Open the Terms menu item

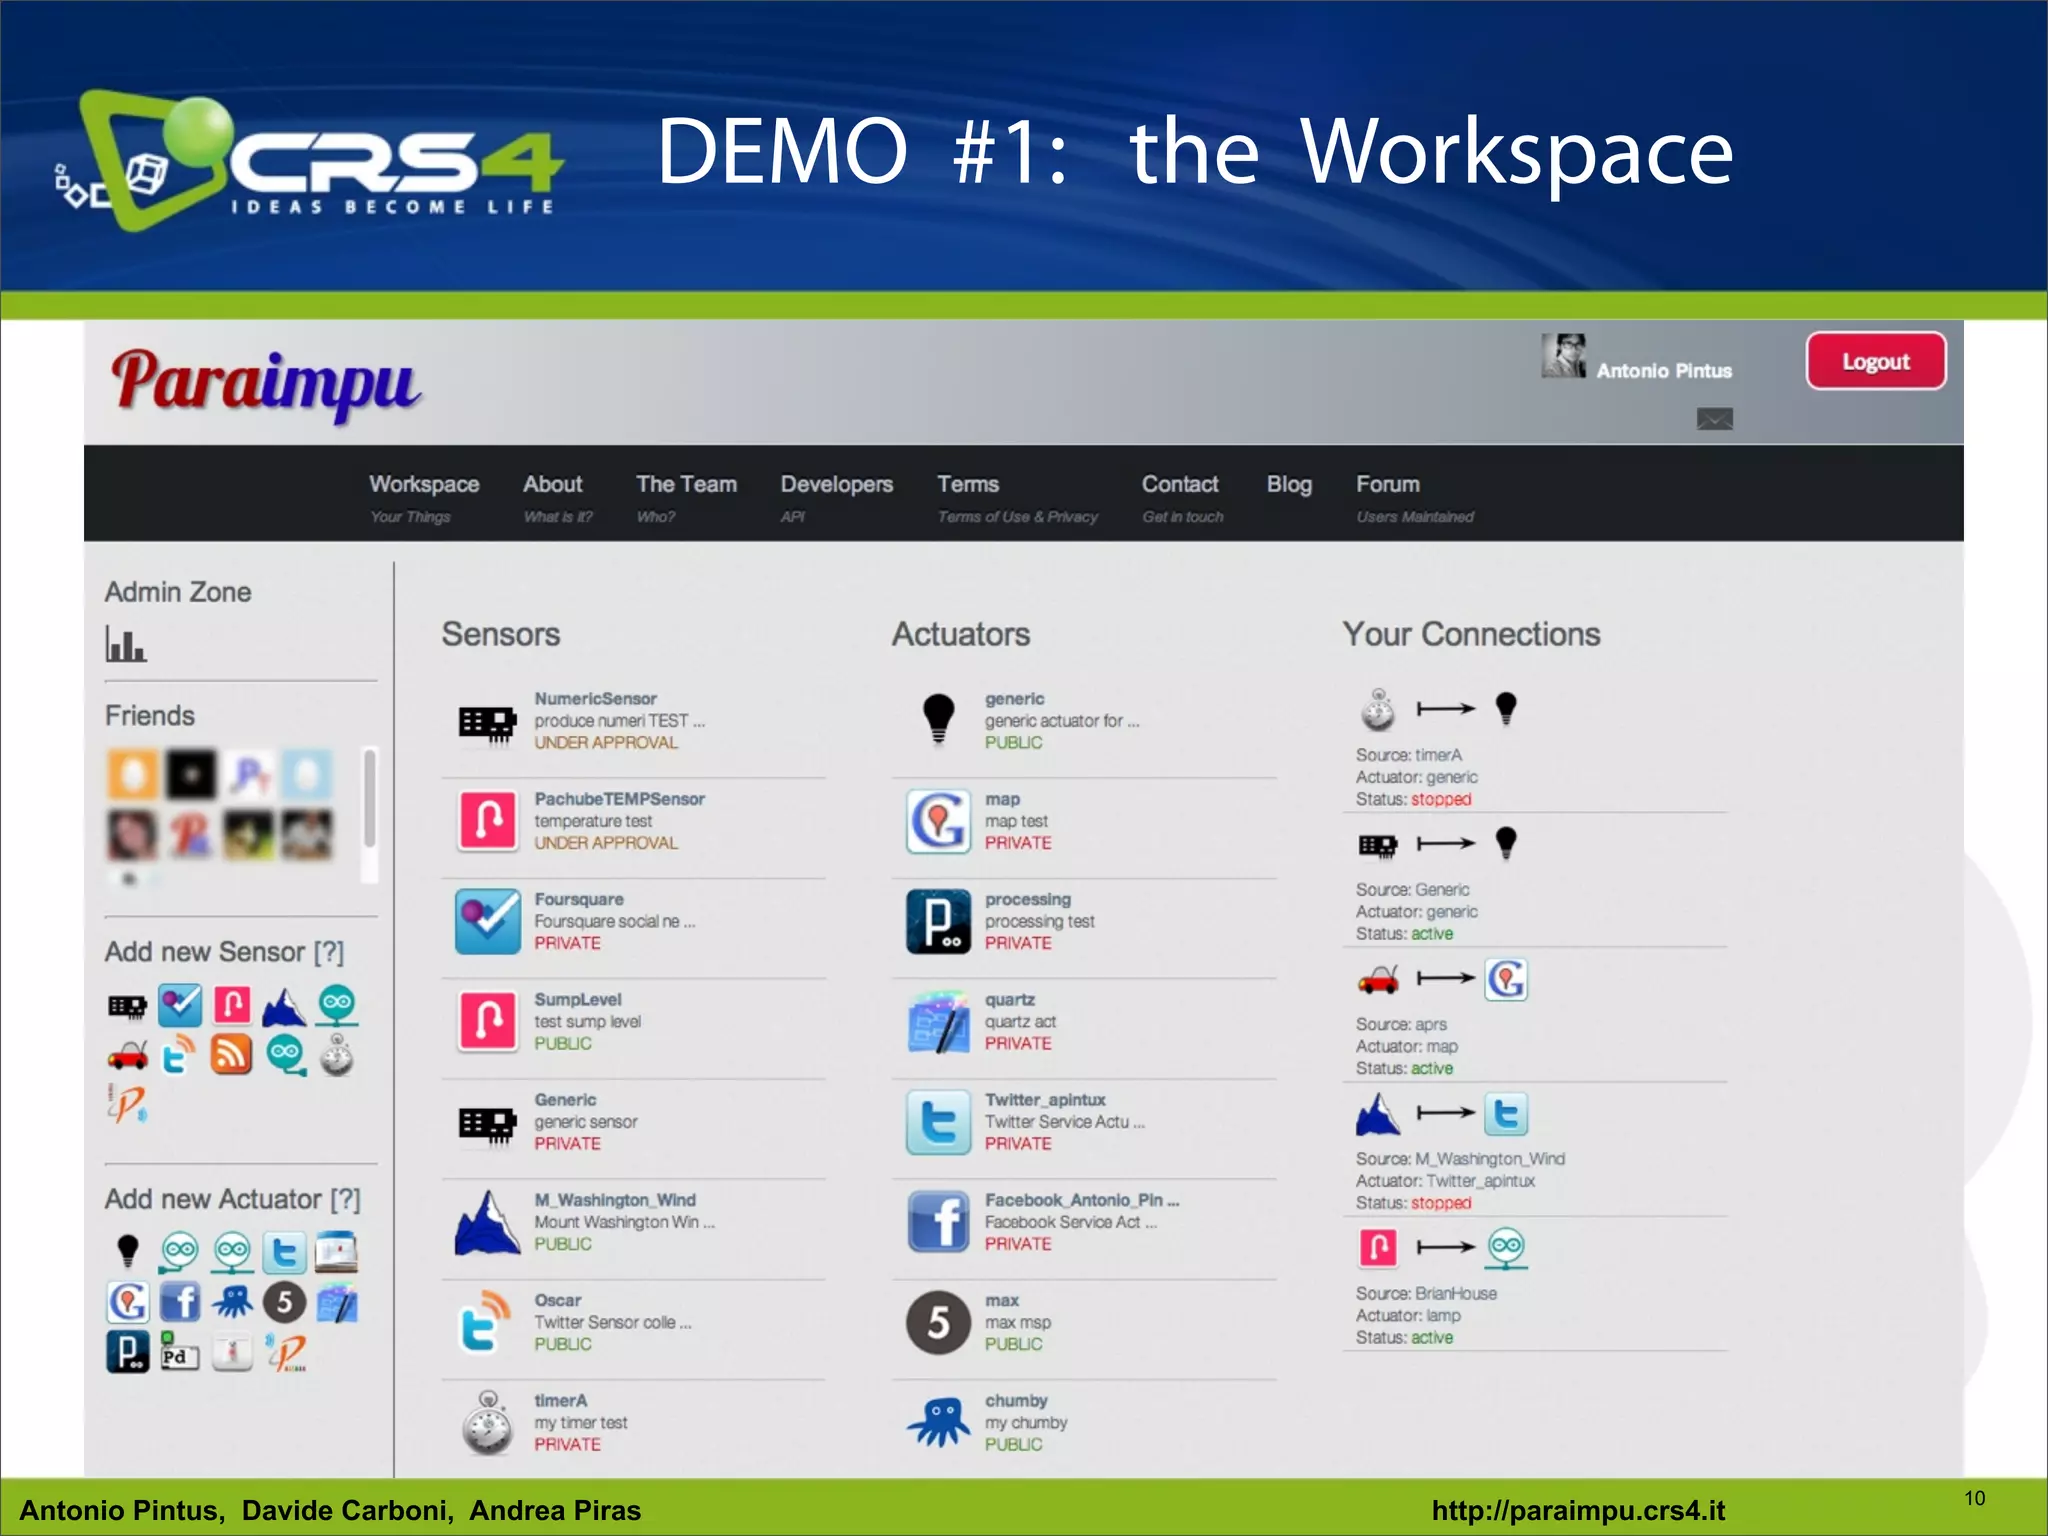(1017, 497)
